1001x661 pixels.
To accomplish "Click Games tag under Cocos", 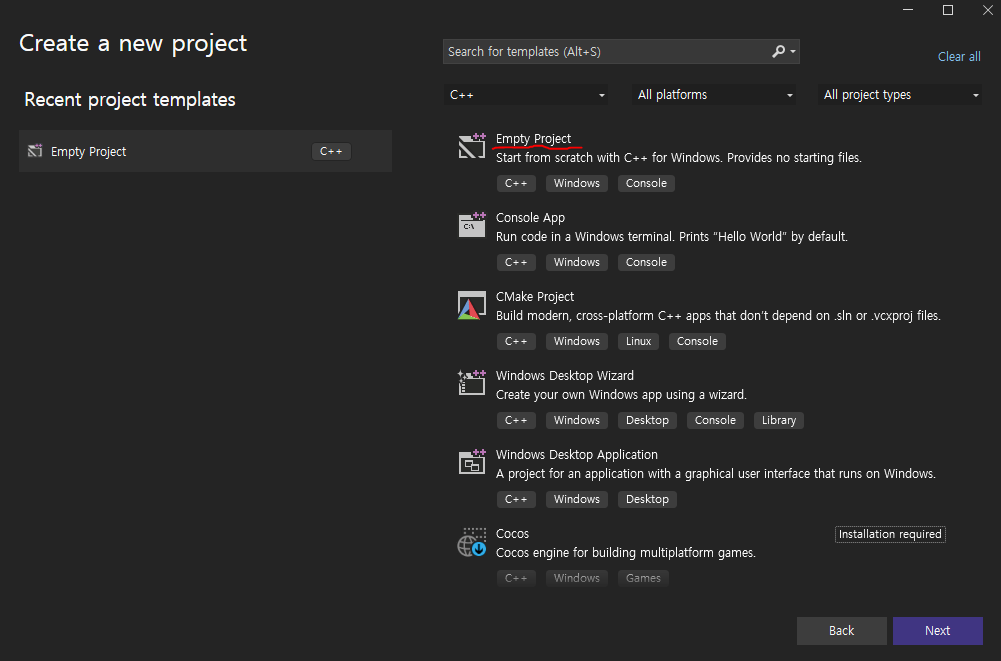I will tap(643, 578).
